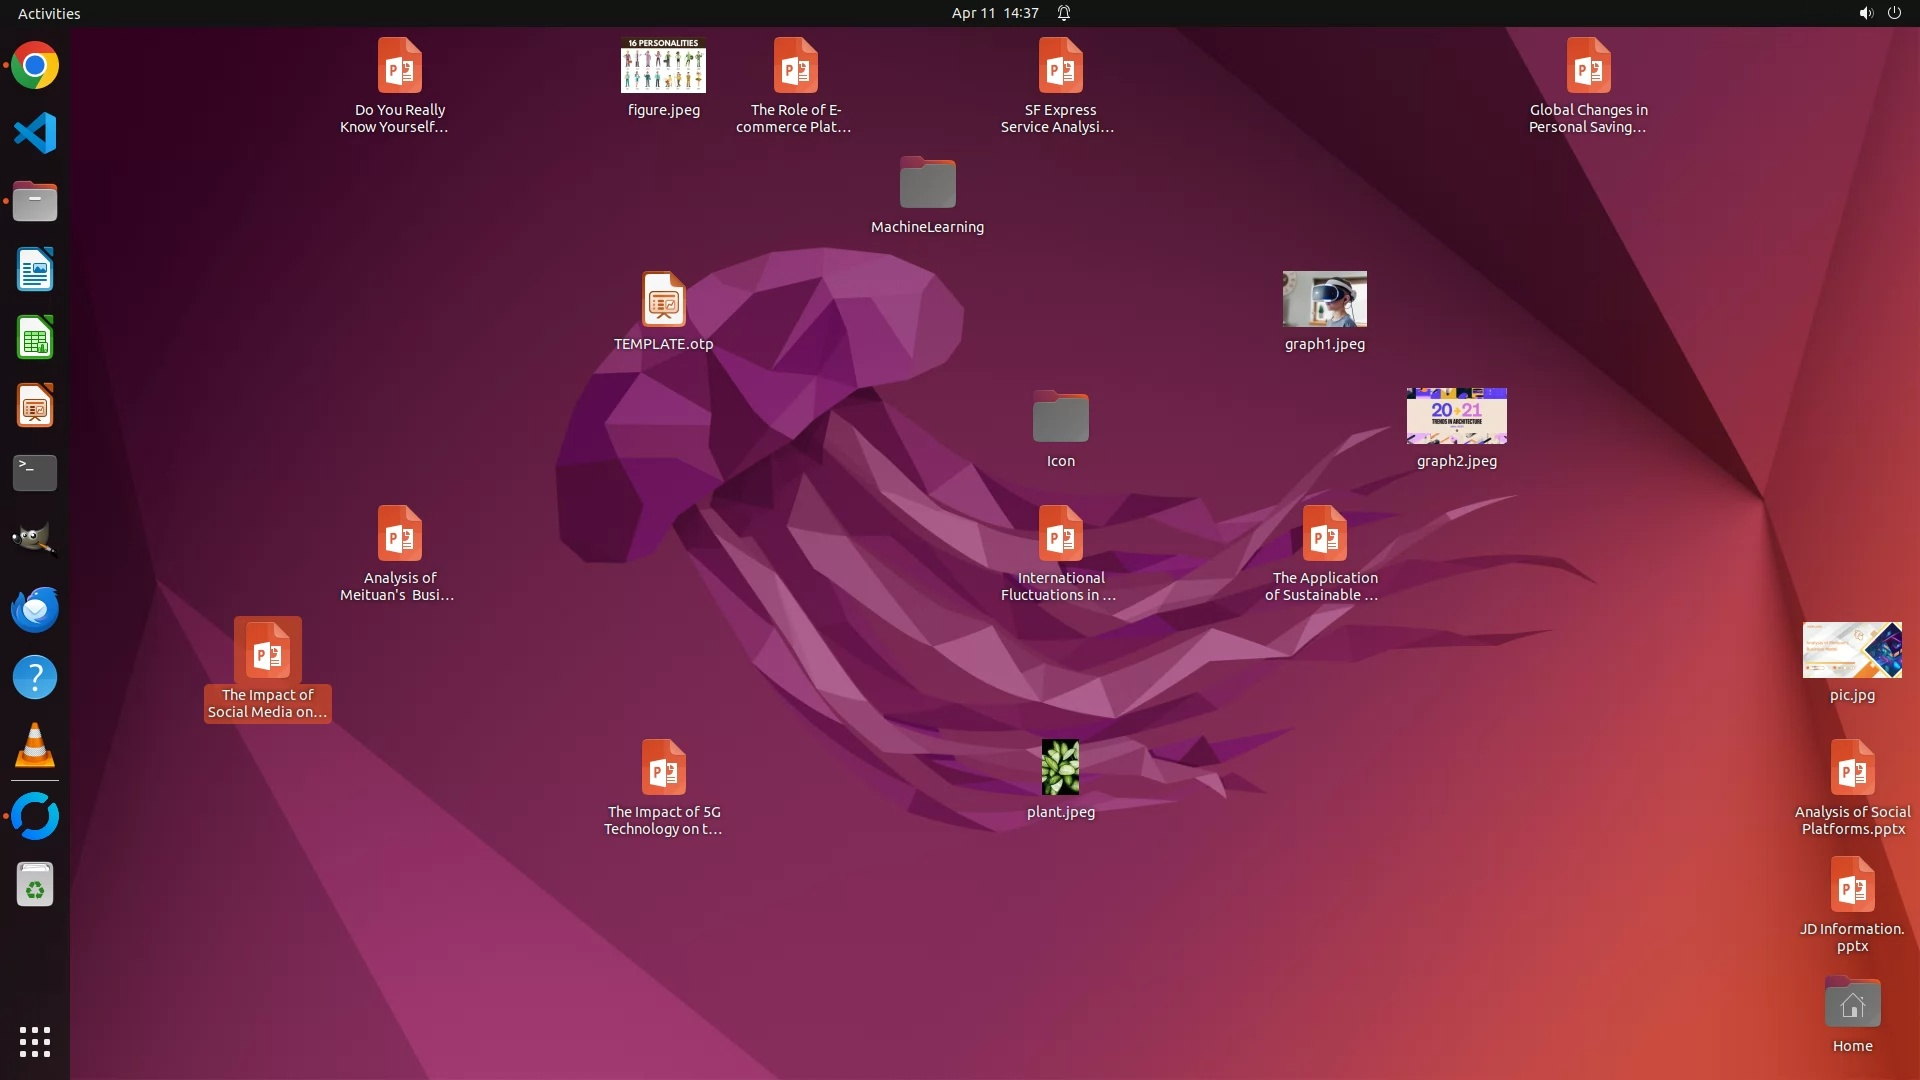Screen dimensions: 1920x1080
Task: Open Thunderbird mail from the dock
Action: coord(35,609)
